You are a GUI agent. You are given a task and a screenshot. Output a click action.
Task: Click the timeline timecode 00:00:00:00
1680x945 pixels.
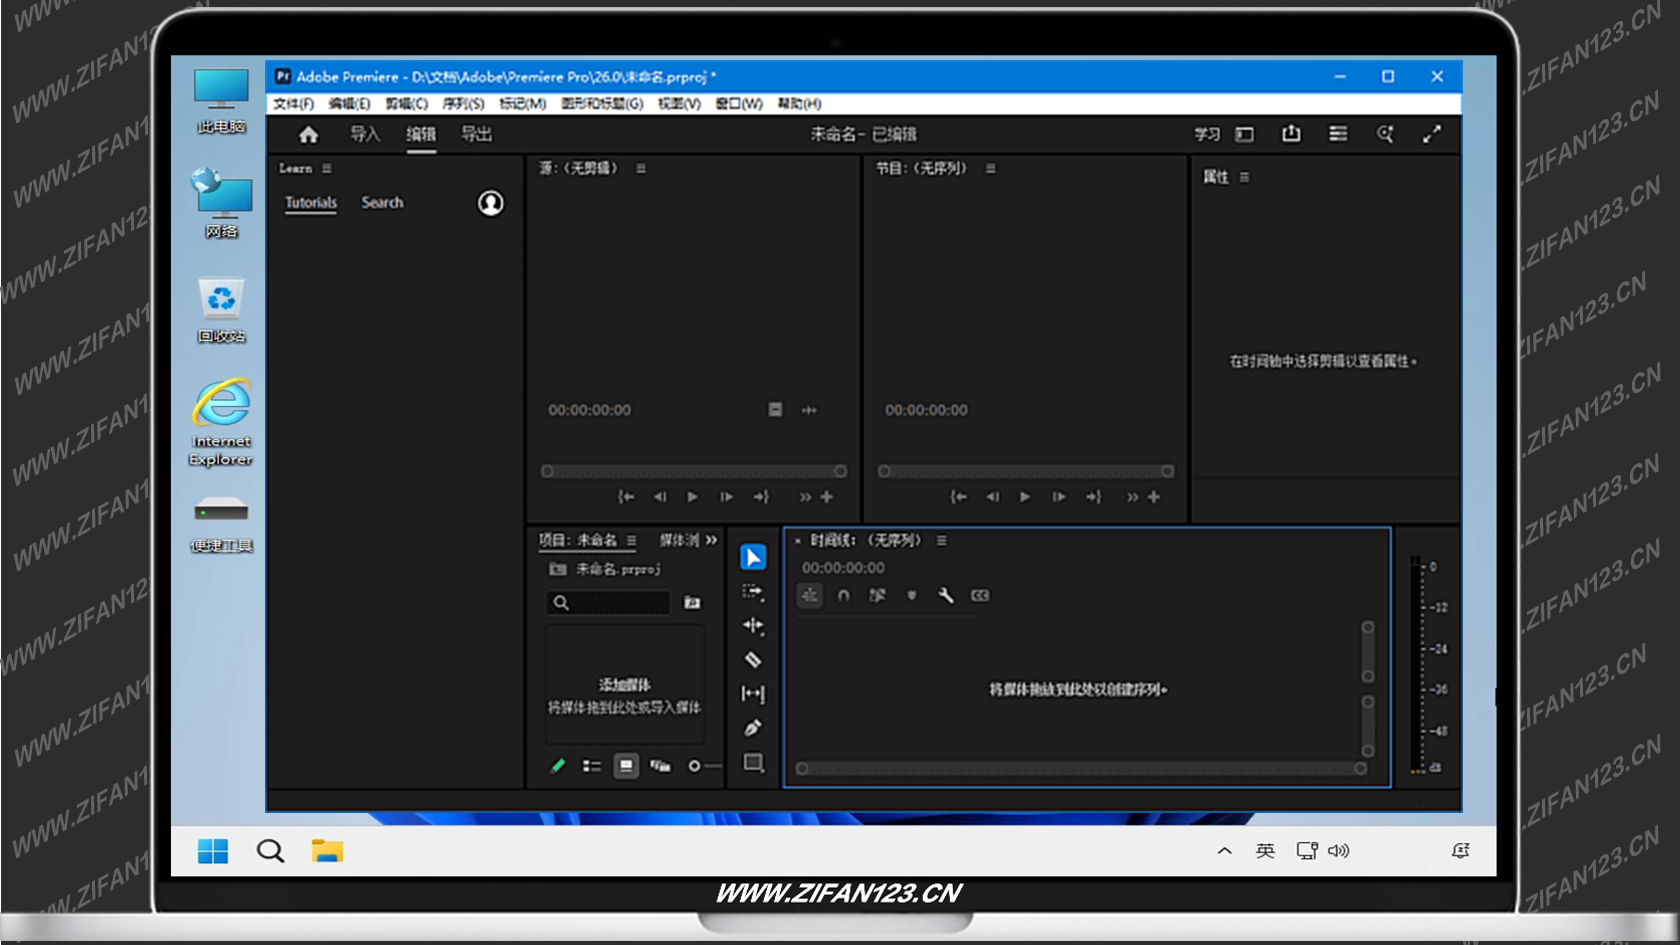(x=843, y=568)
